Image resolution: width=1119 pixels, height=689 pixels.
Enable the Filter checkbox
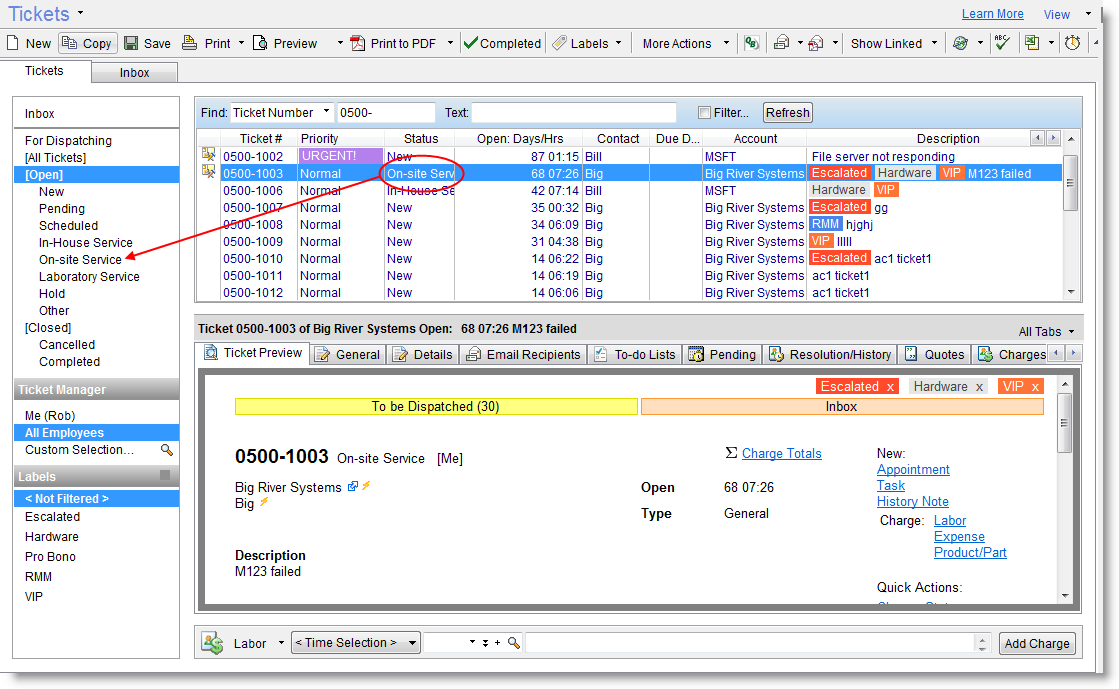[x=704, y=113]
